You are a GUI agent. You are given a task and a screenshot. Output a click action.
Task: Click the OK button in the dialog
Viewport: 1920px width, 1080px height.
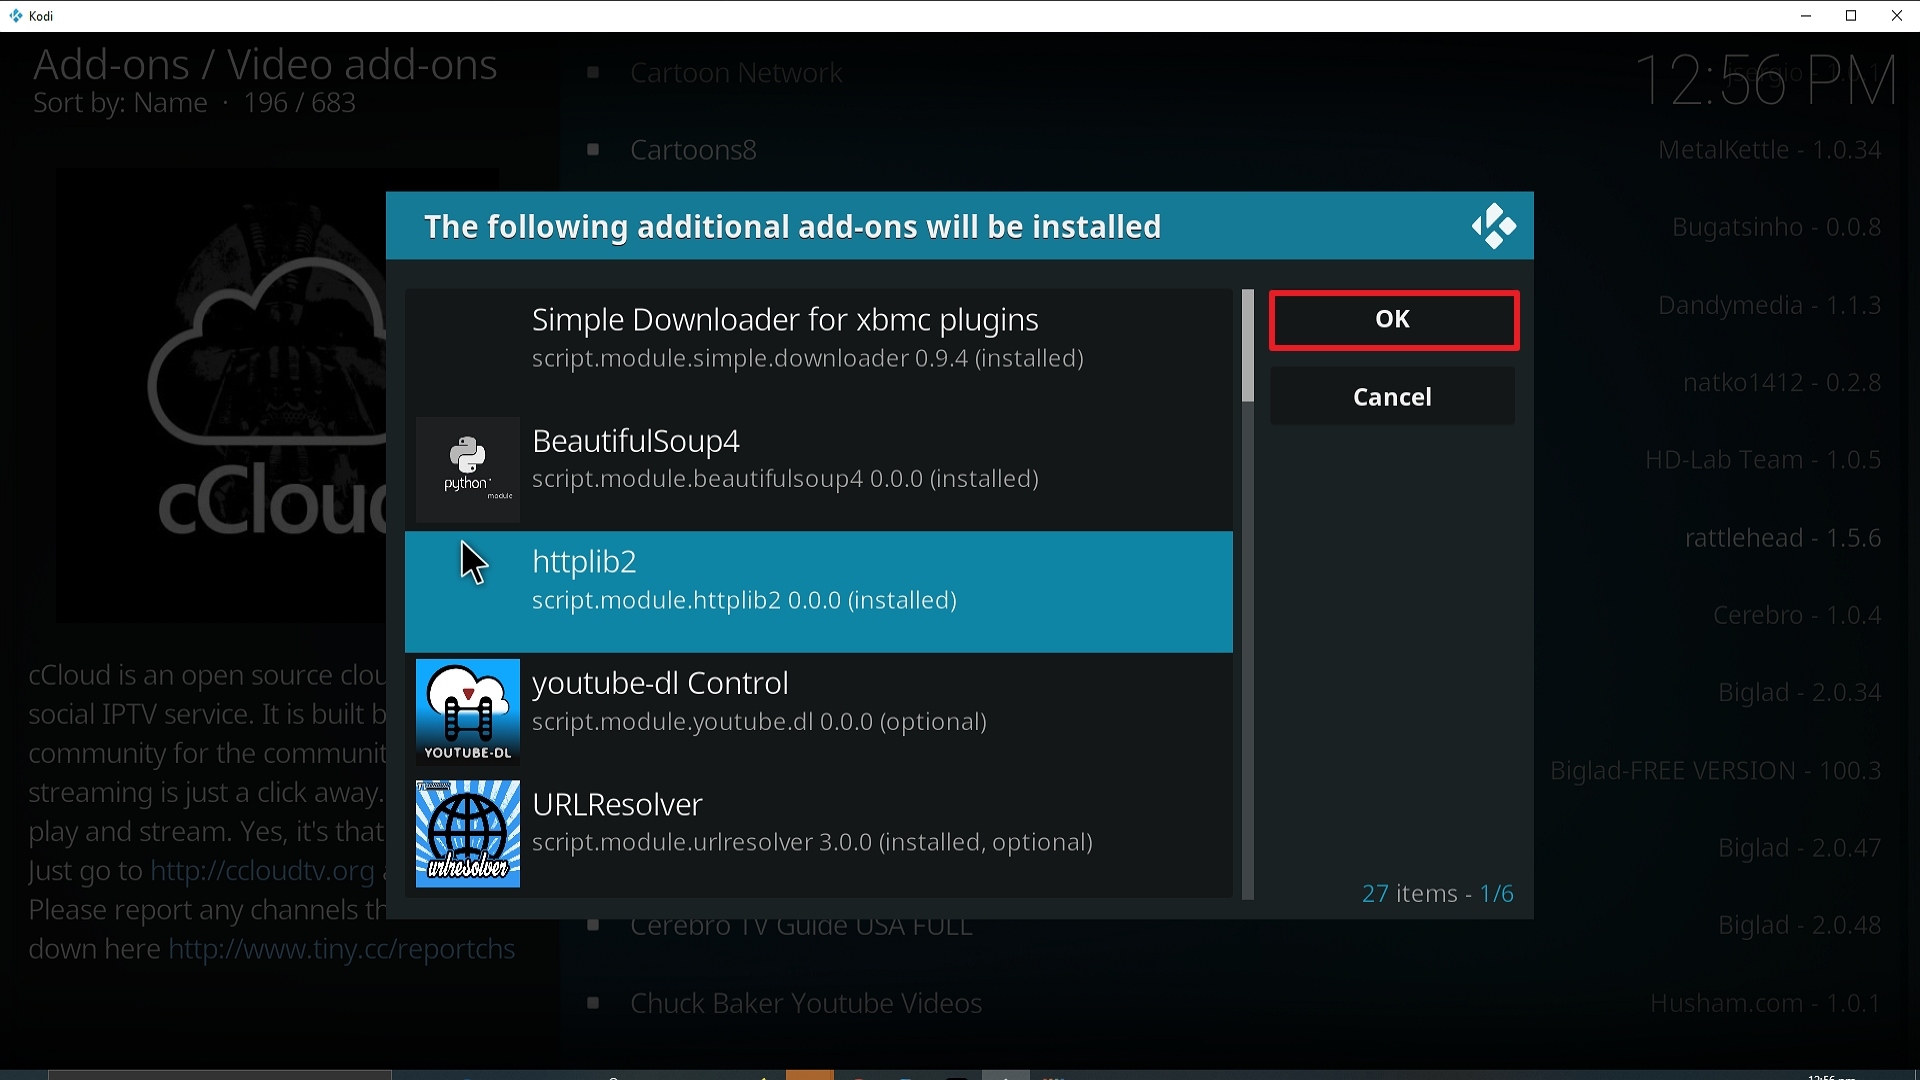tap(1394, 320)
